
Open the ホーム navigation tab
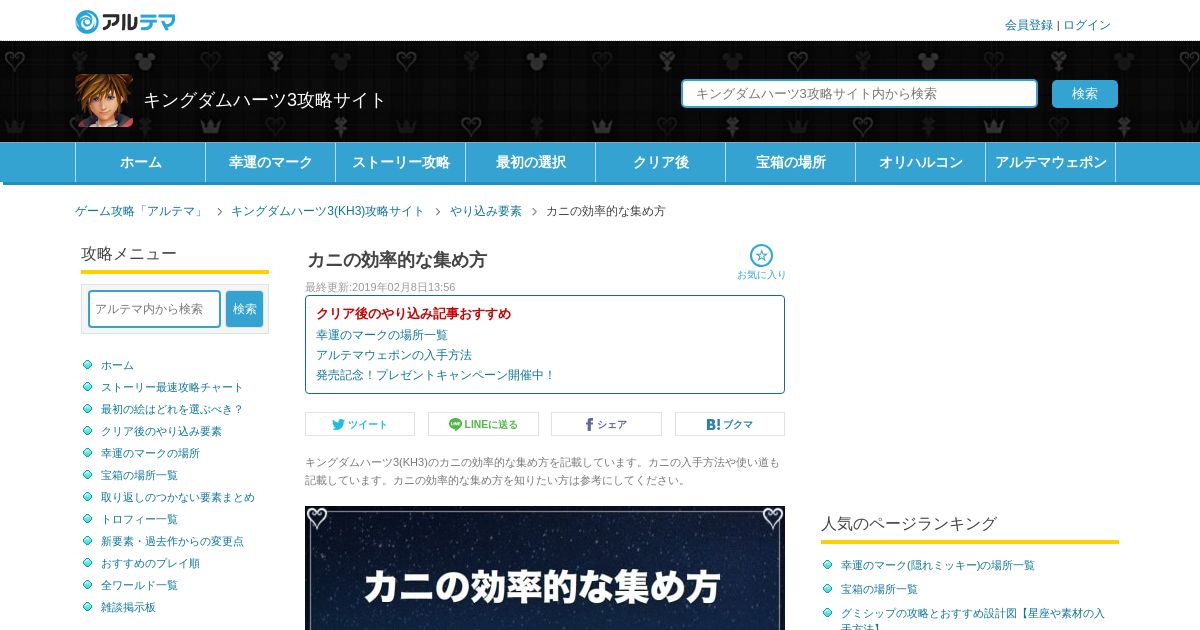tap(141, 162)
